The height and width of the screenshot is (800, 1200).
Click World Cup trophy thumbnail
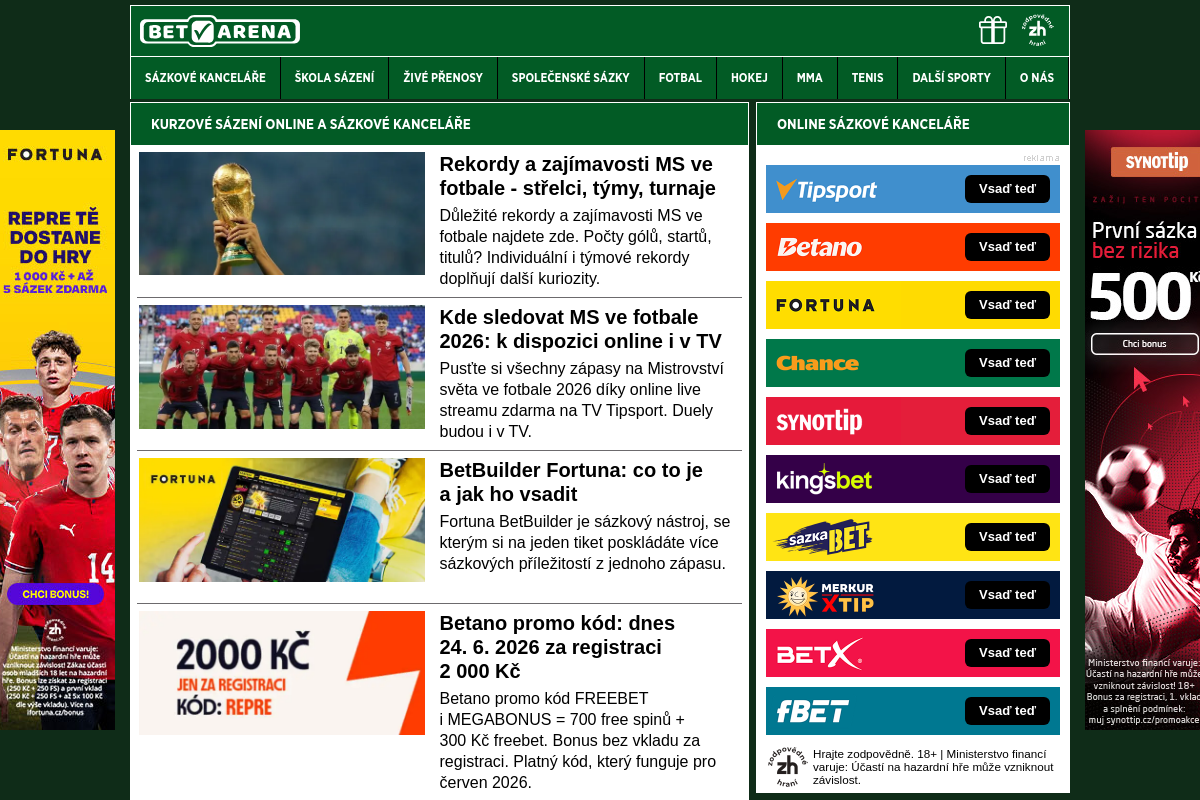click(x=282, y=214)
